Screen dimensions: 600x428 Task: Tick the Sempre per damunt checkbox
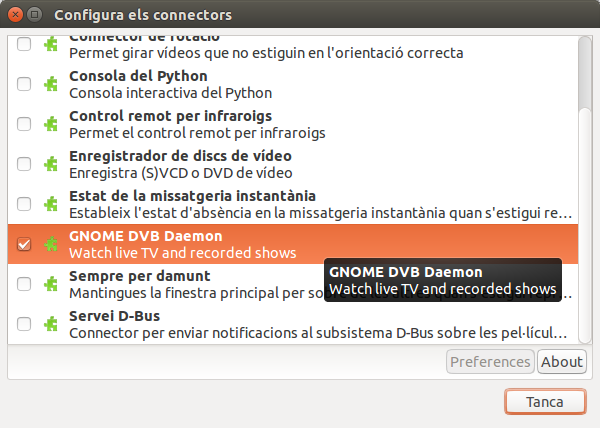click(24, 284)
